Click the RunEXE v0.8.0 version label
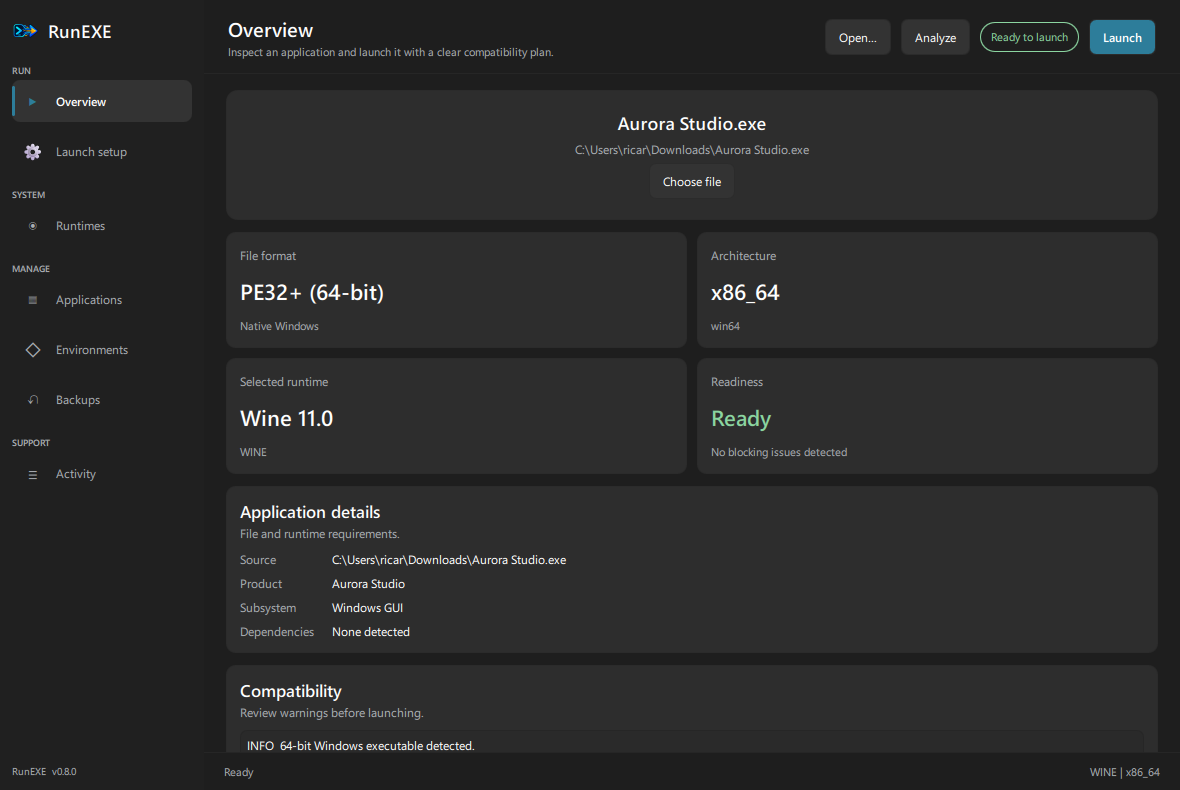1180x790 pixels. (x=44, y=772)
